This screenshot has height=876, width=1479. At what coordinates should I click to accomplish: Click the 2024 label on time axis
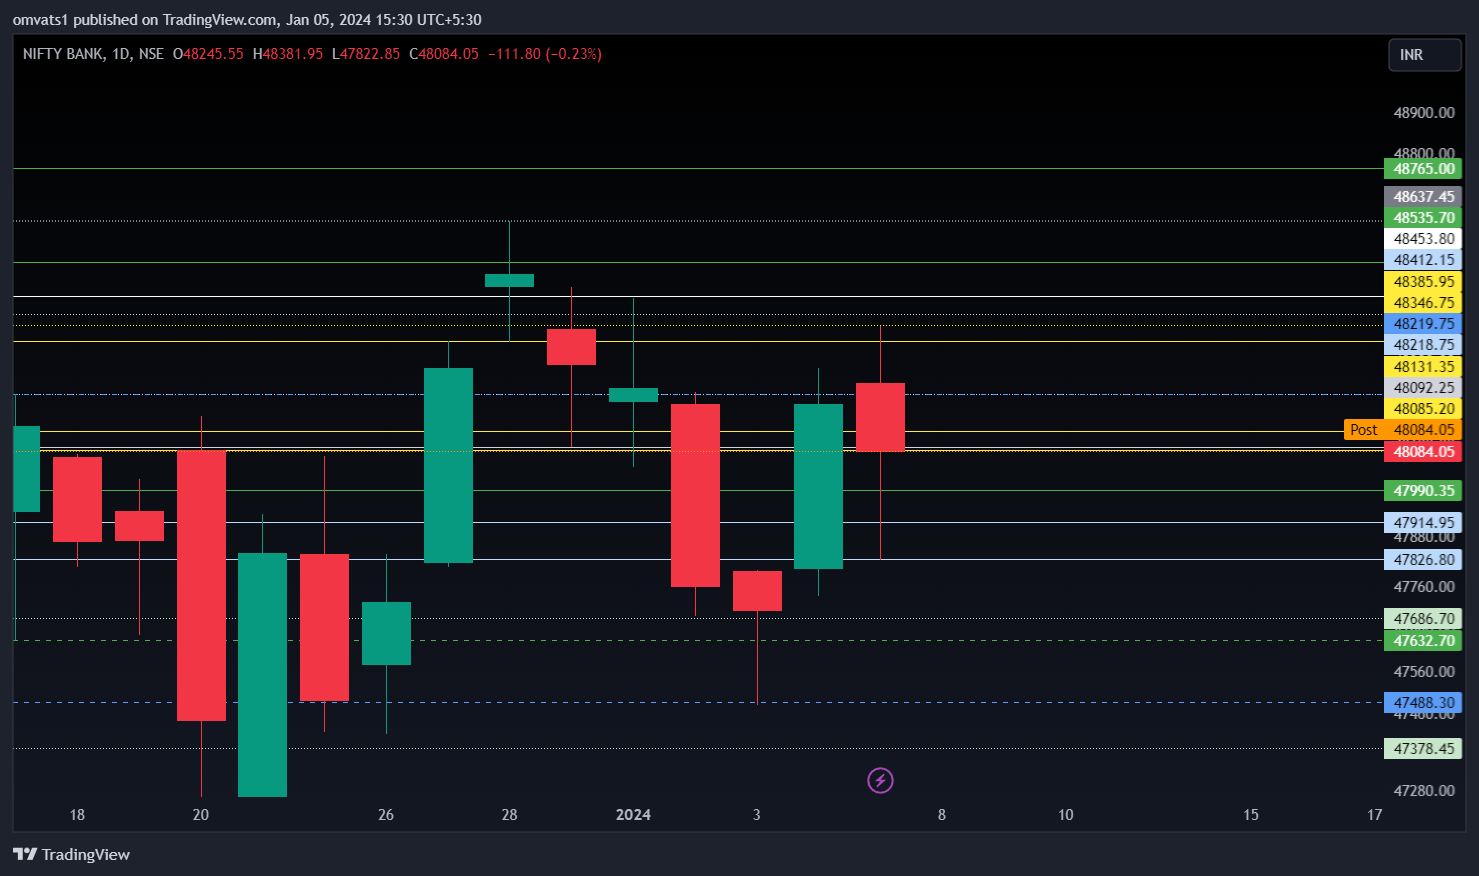point(633,815)
